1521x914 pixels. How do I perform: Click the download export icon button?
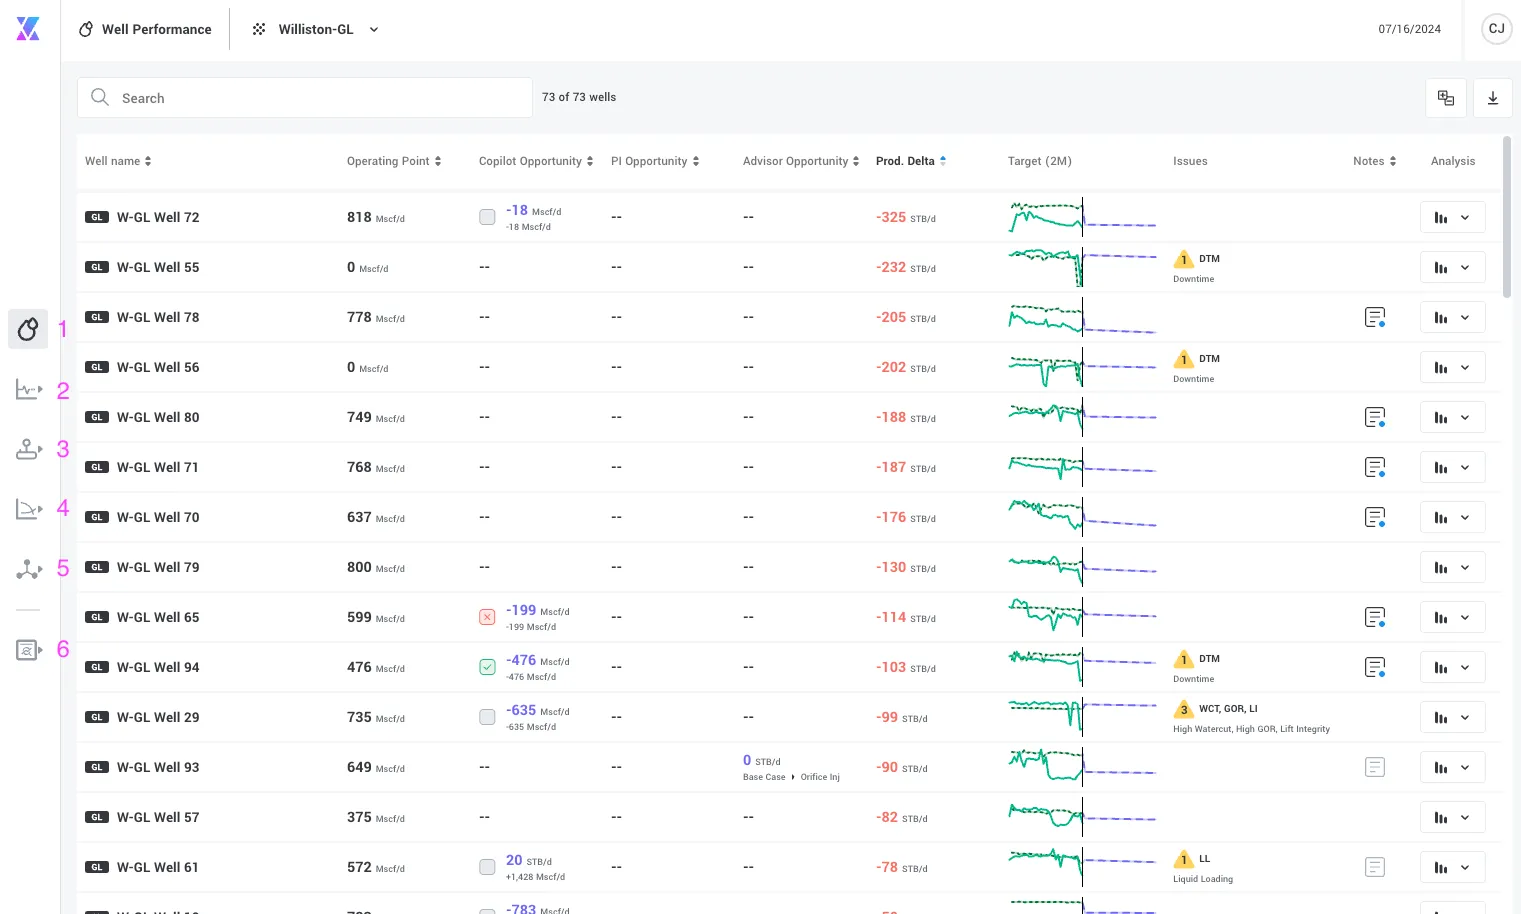(x=1493, y=98)
